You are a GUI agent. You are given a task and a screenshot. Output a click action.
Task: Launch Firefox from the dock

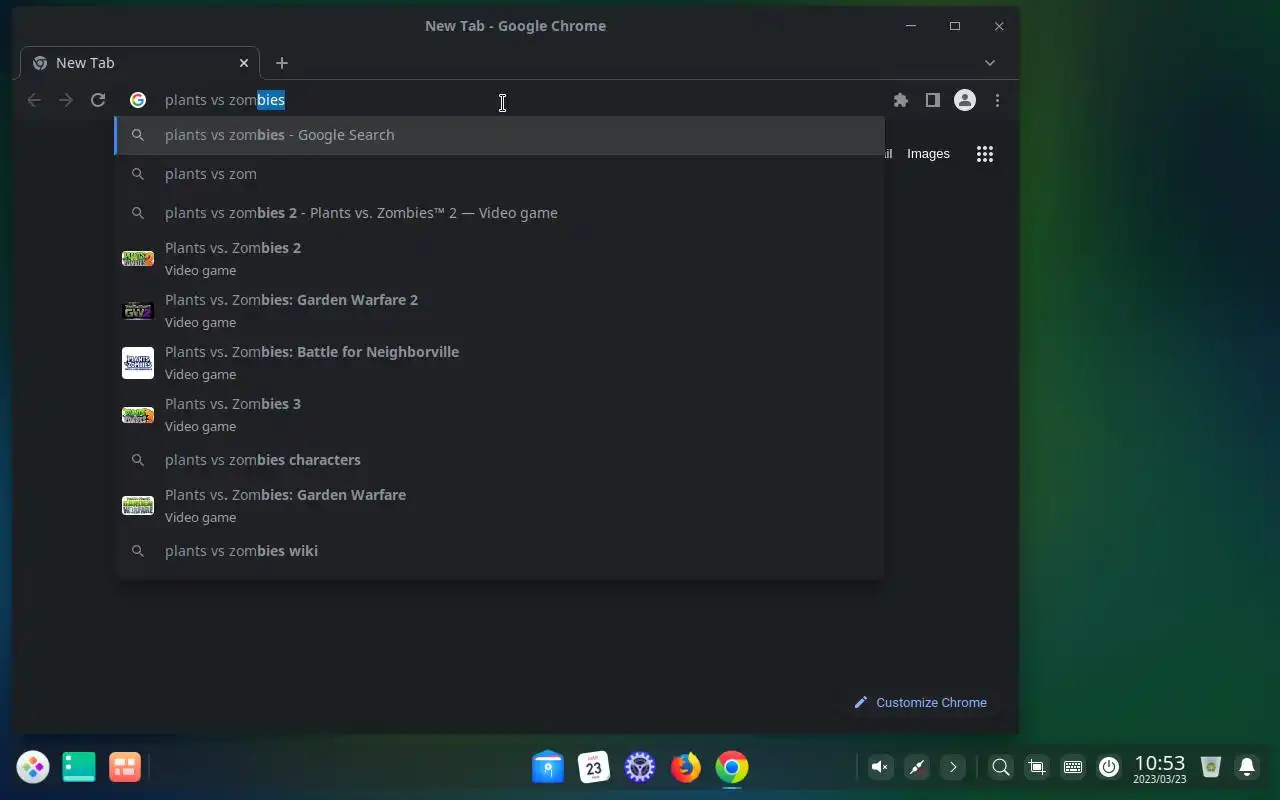pos(686,767)
